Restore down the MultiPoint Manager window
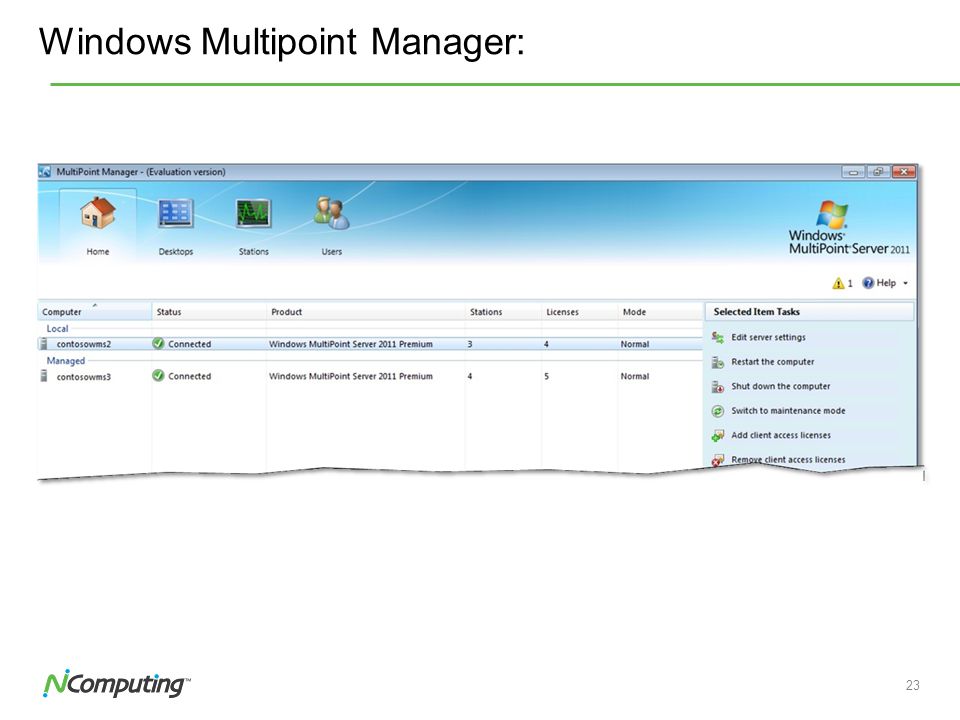Viewport: 960px width, 720px height. click(x=878, y=172)
